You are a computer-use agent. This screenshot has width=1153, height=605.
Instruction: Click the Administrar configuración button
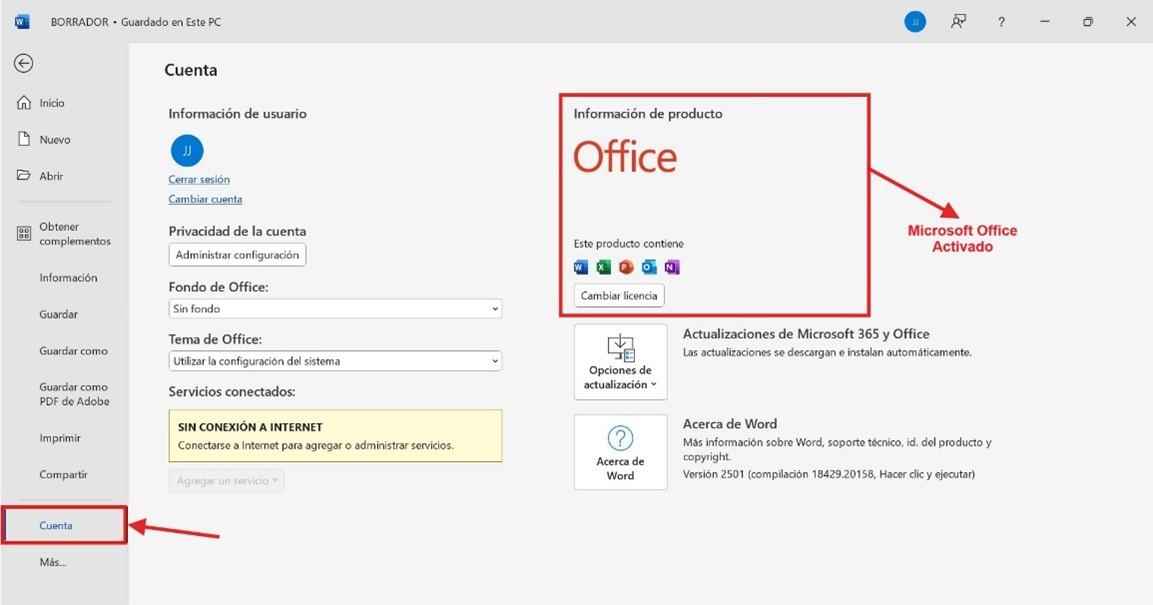238,255
